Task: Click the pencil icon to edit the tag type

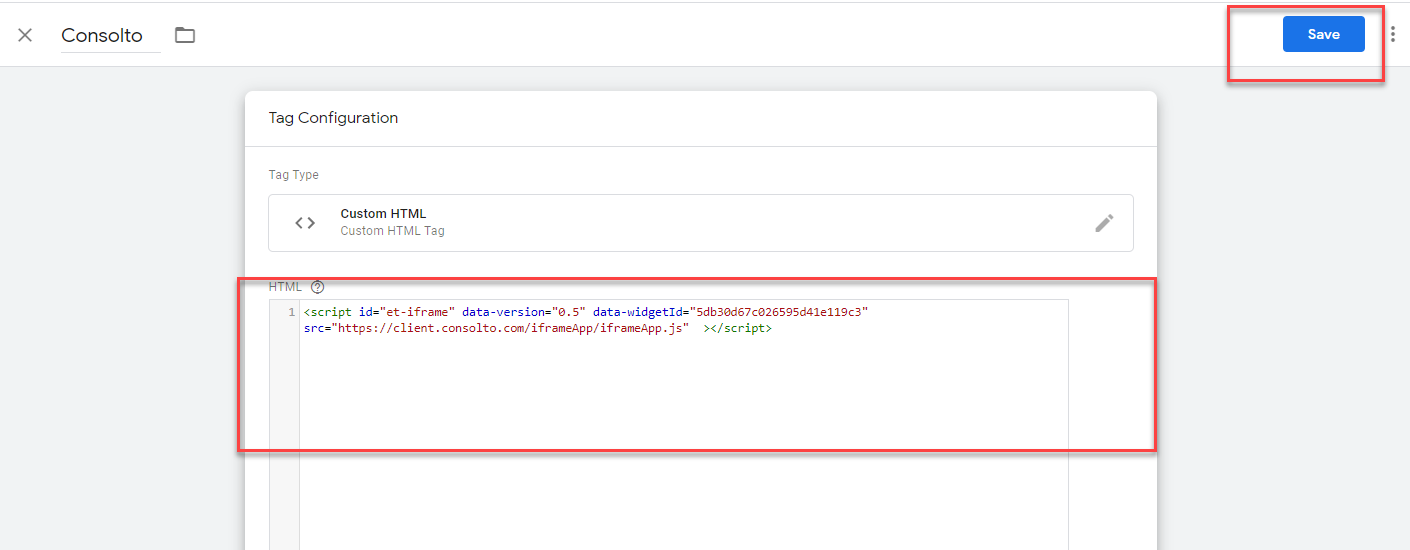Action: 1104,222
